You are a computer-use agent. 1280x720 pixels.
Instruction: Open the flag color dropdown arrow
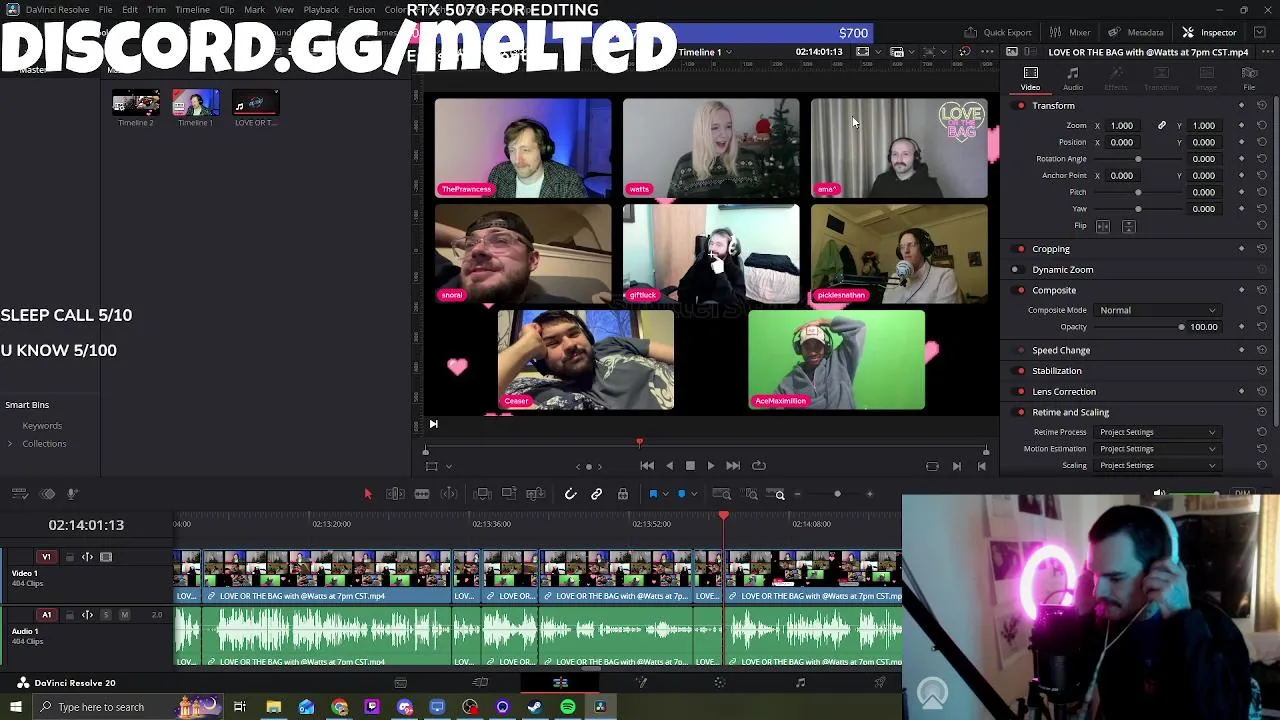point(666,495)
